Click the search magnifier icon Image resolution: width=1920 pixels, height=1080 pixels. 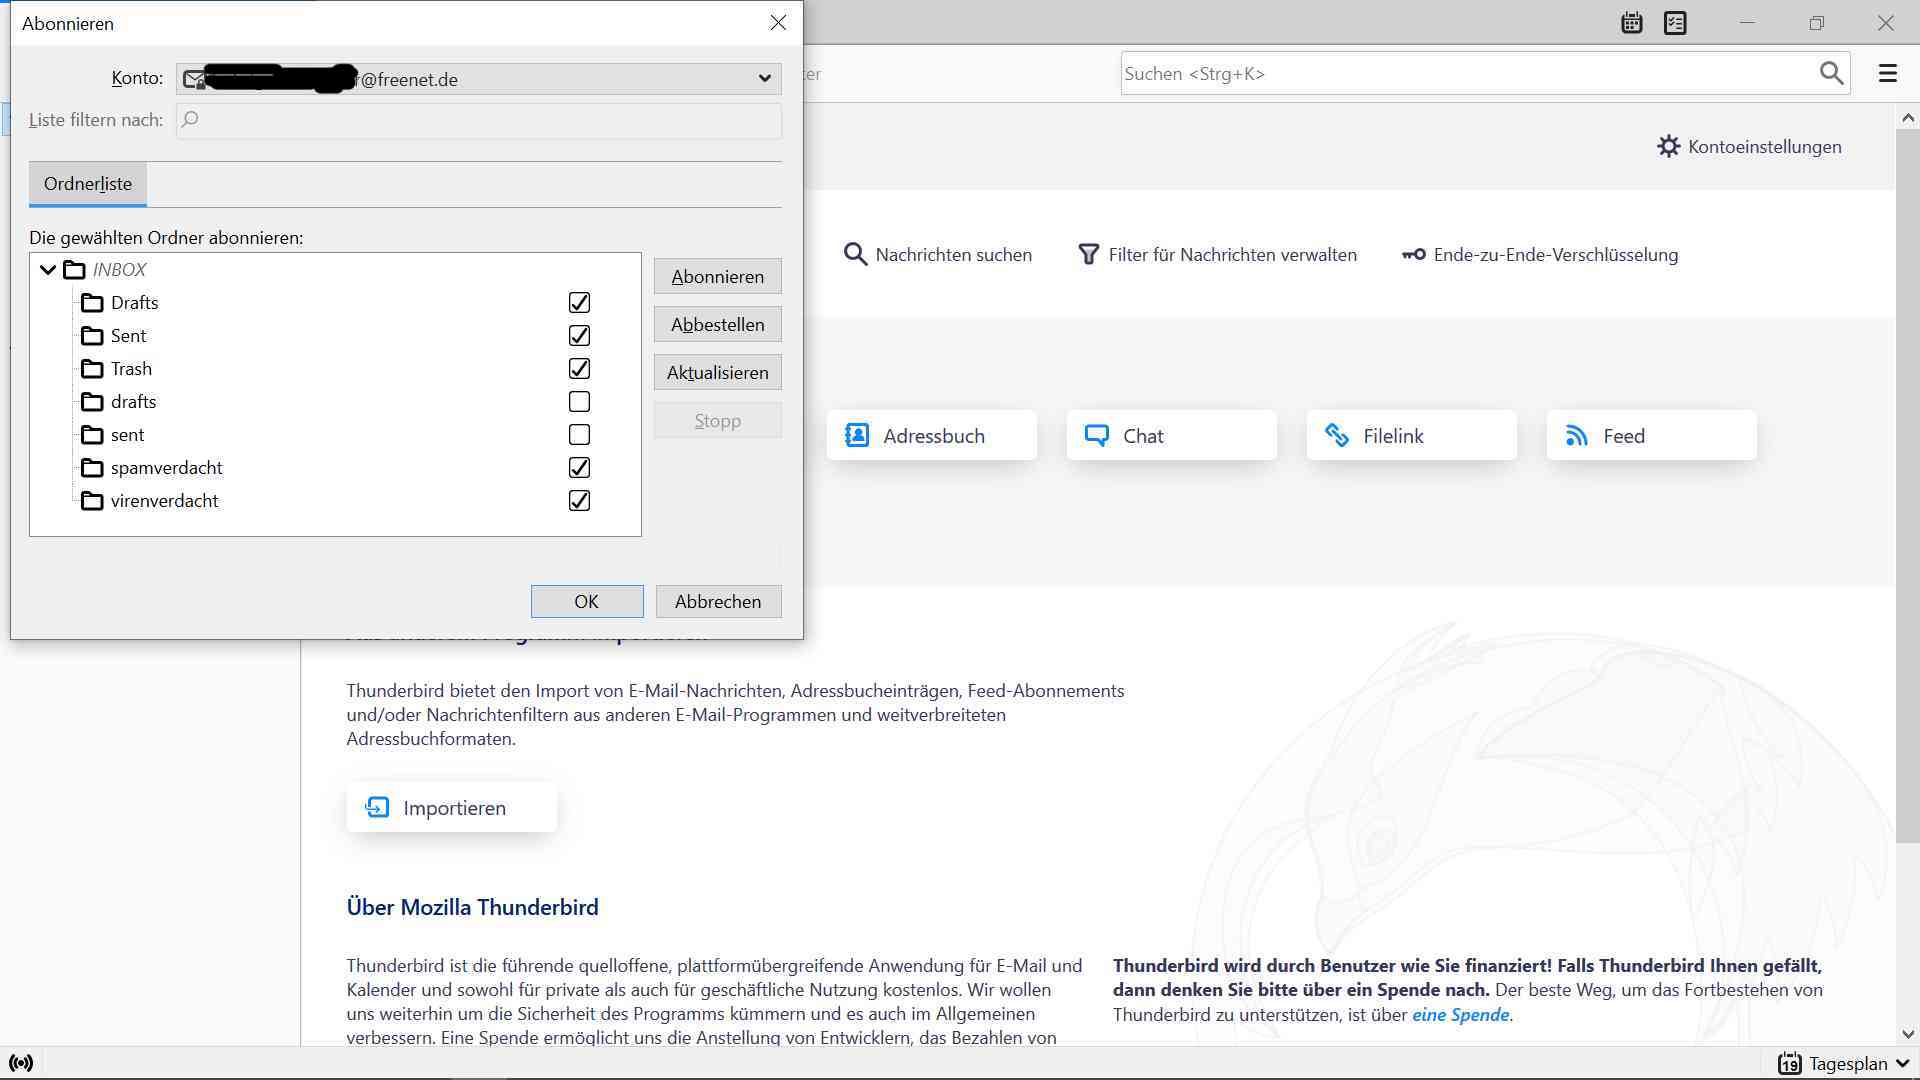click(1831, 73)
